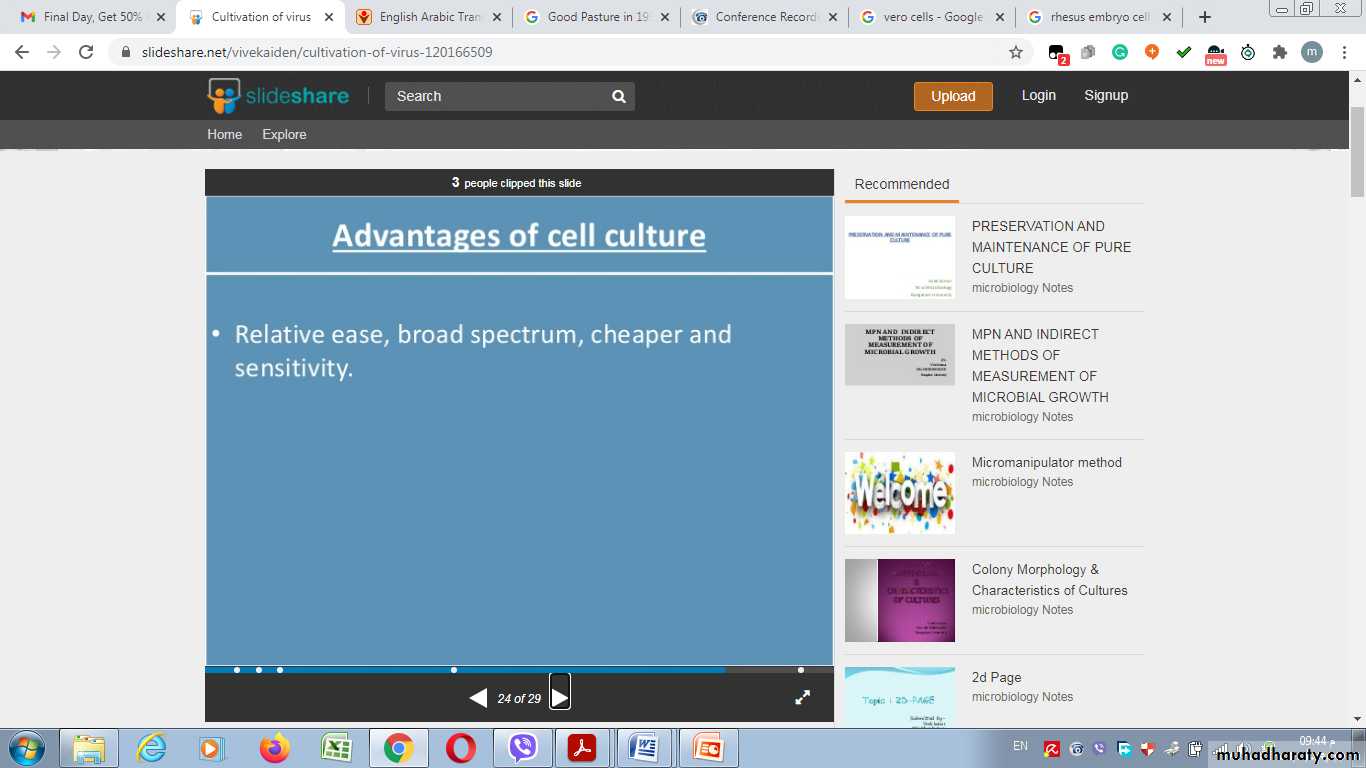Image resolution: width=1366 pixels, height=768 pixels.
Task: Go to the previous slide
Action: [478, 698]
